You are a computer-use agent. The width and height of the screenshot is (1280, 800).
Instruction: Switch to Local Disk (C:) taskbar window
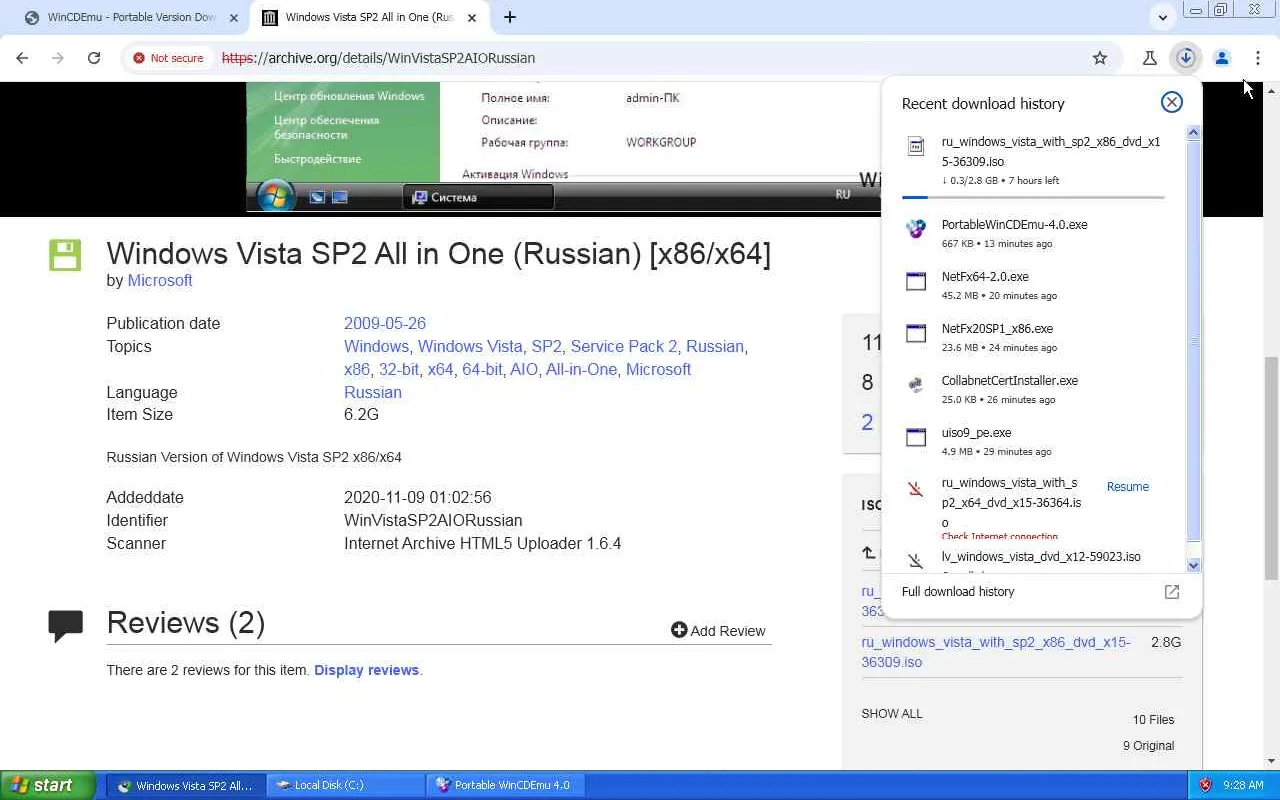pyautogui.click(x=345, y=785)
